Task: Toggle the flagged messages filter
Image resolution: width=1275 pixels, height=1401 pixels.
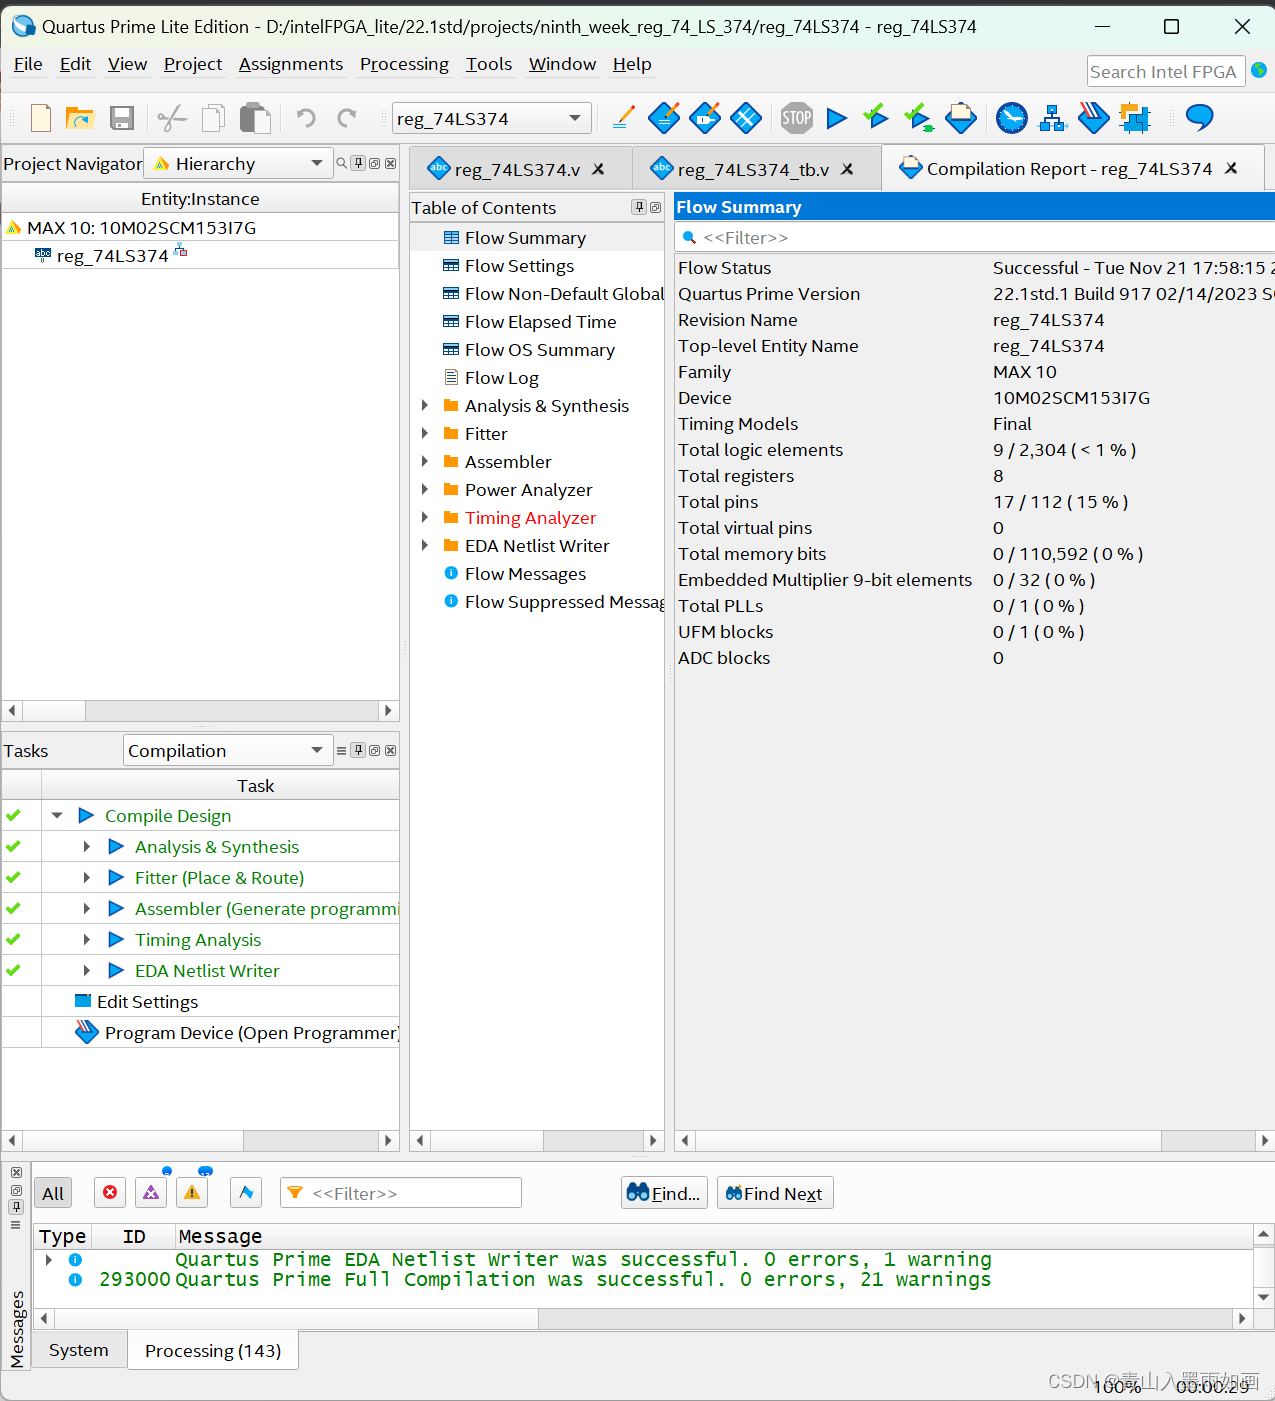Action: 246,1192
